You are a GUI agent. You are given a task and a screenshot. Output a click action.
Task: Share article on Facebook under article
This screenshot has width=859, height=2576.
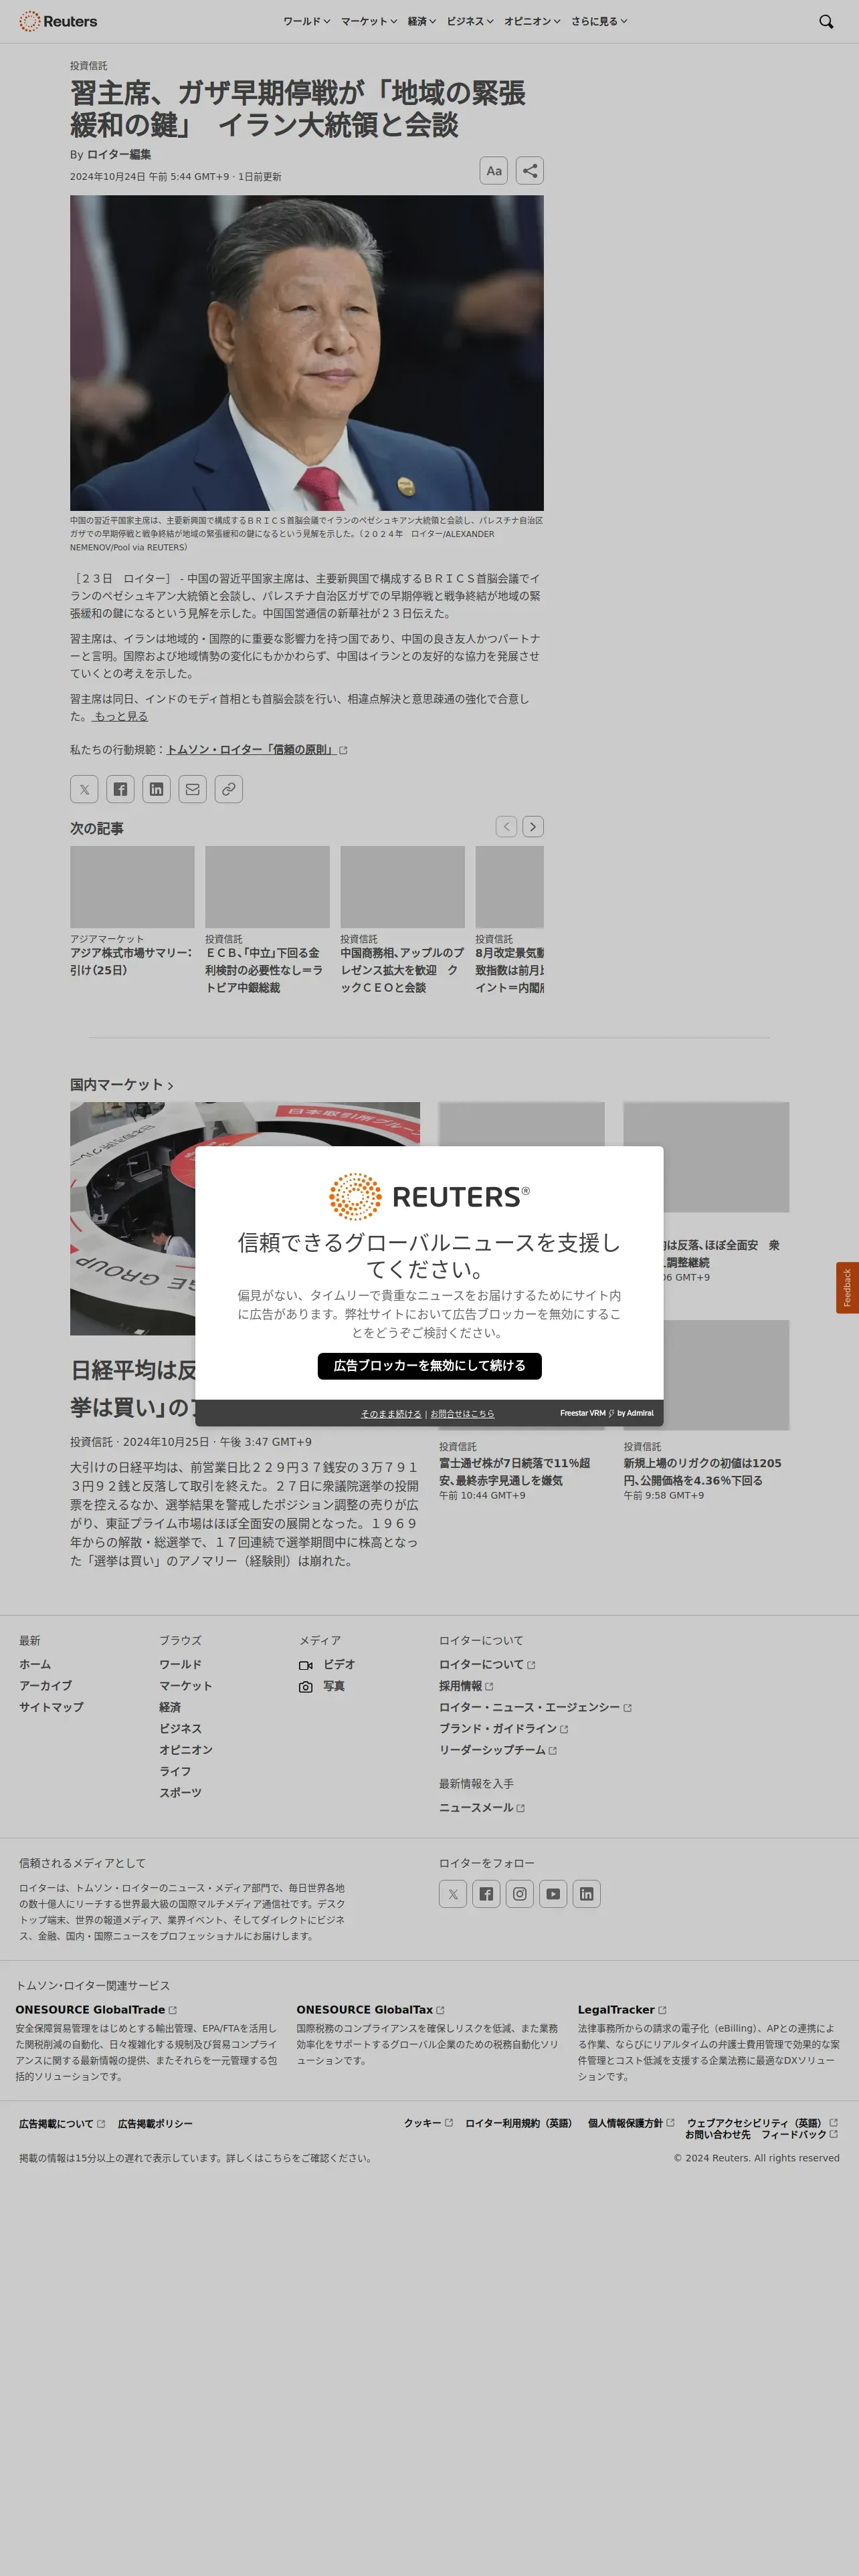(120, 789)
